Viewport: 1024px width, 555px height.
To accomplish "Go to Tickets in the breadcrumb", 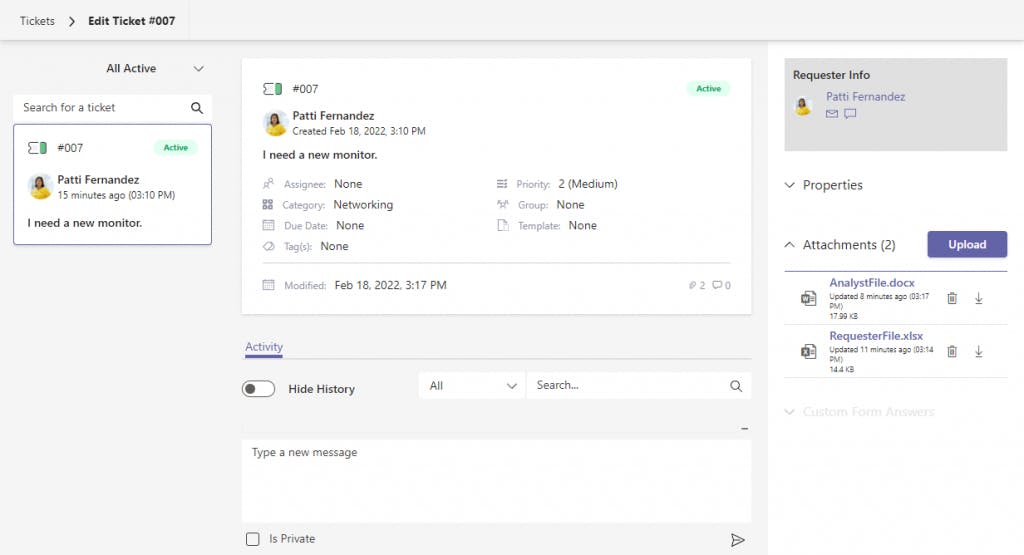I will coord(37,21).
